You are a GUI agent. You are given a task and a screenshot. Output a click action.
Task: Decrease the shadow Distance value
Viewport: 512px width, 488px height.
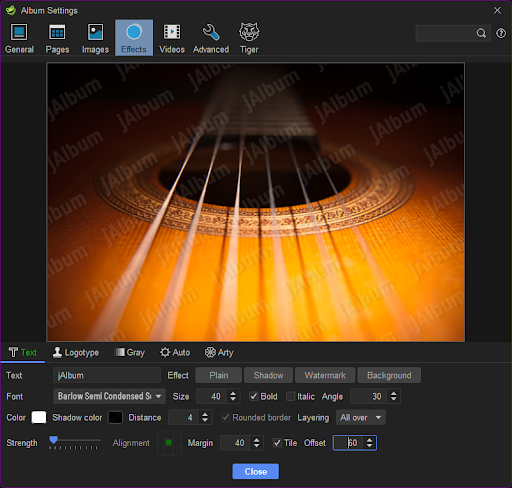205,421
